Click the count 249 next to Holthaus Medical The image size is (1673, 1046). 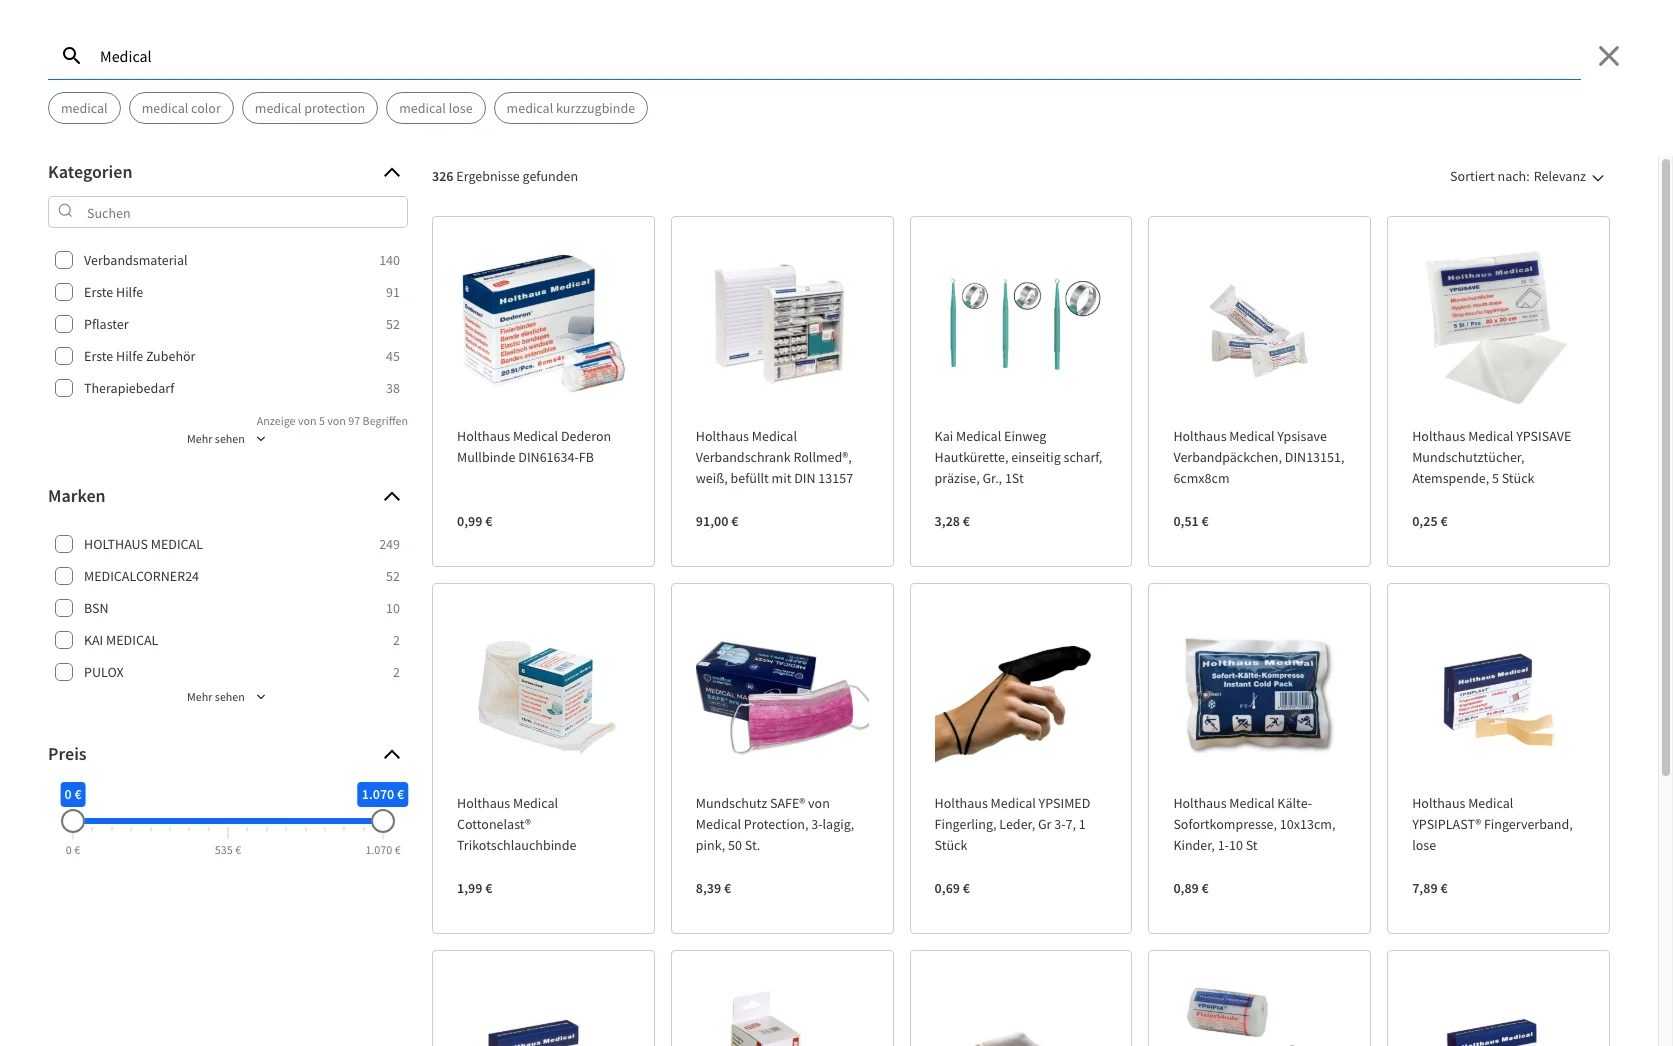389,544
